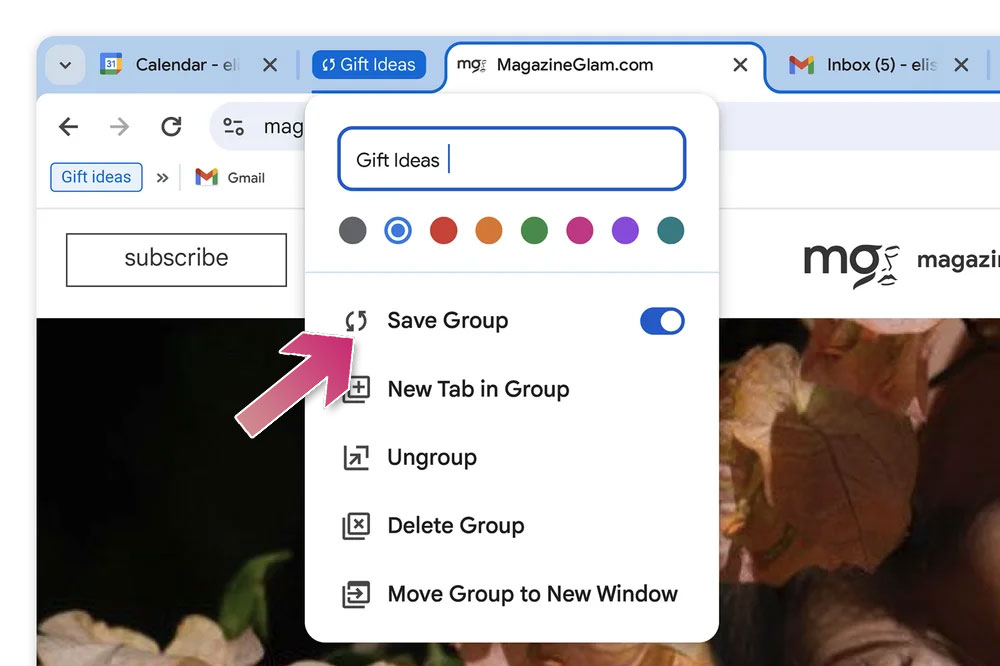The height and width of the screenshot is (666, 1000).
Task: Click the subscribe button on the page
Action: point(176,259)
